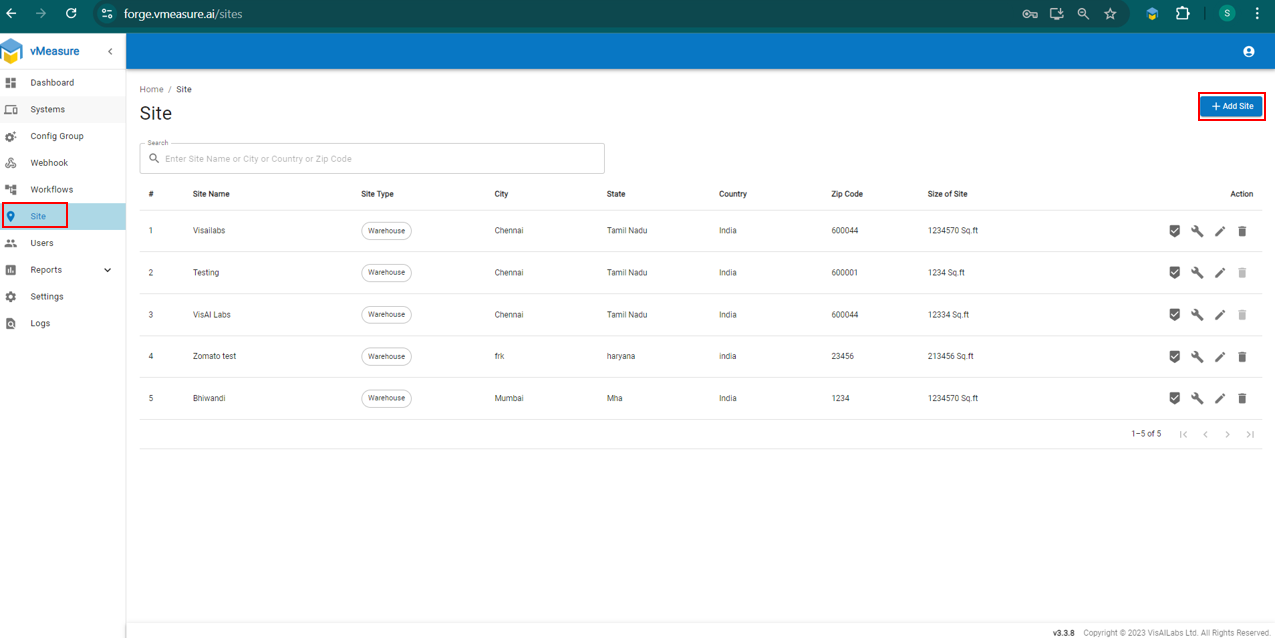Select the Bhiwandi site name
1275x638 pixels.
click(209, 398)
